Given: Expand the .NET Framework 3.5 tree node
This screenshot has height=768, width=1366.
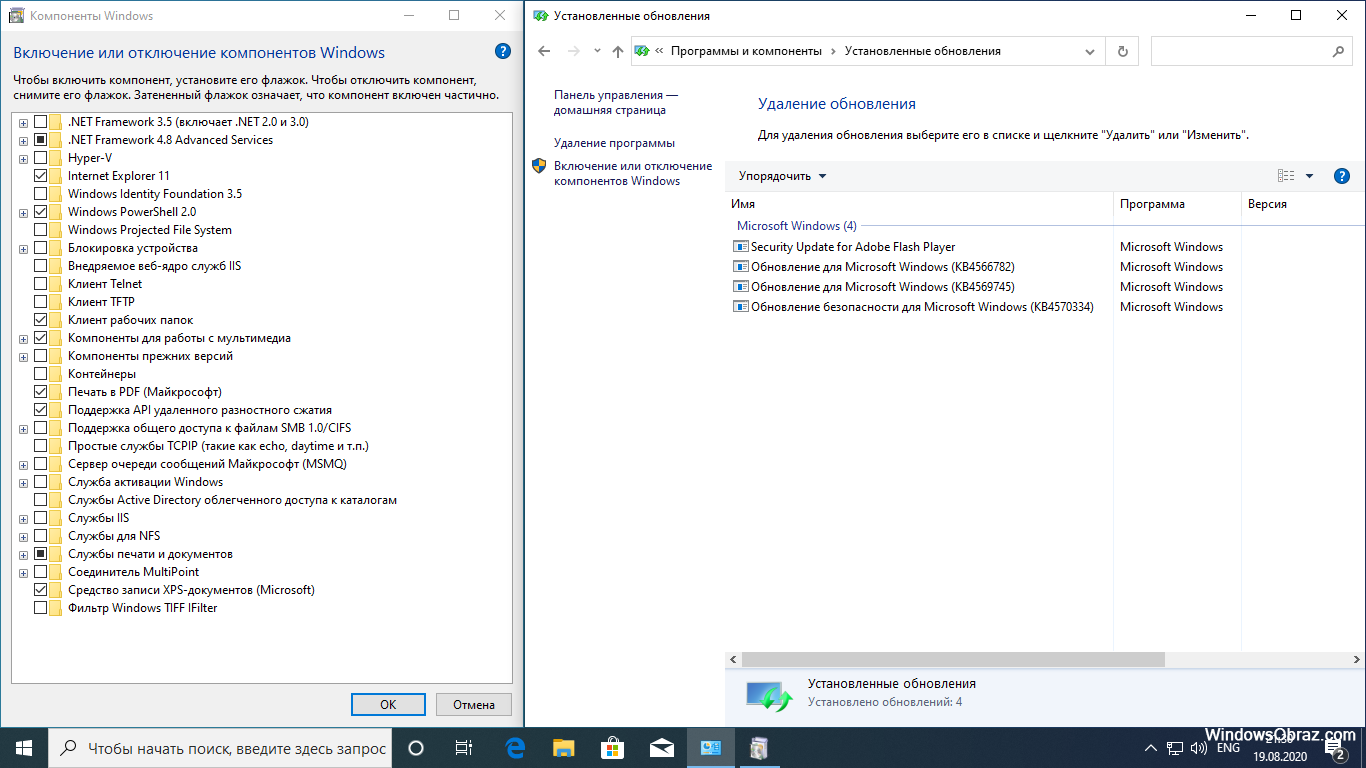Looking at the screenshot, I should pos(23,122).
